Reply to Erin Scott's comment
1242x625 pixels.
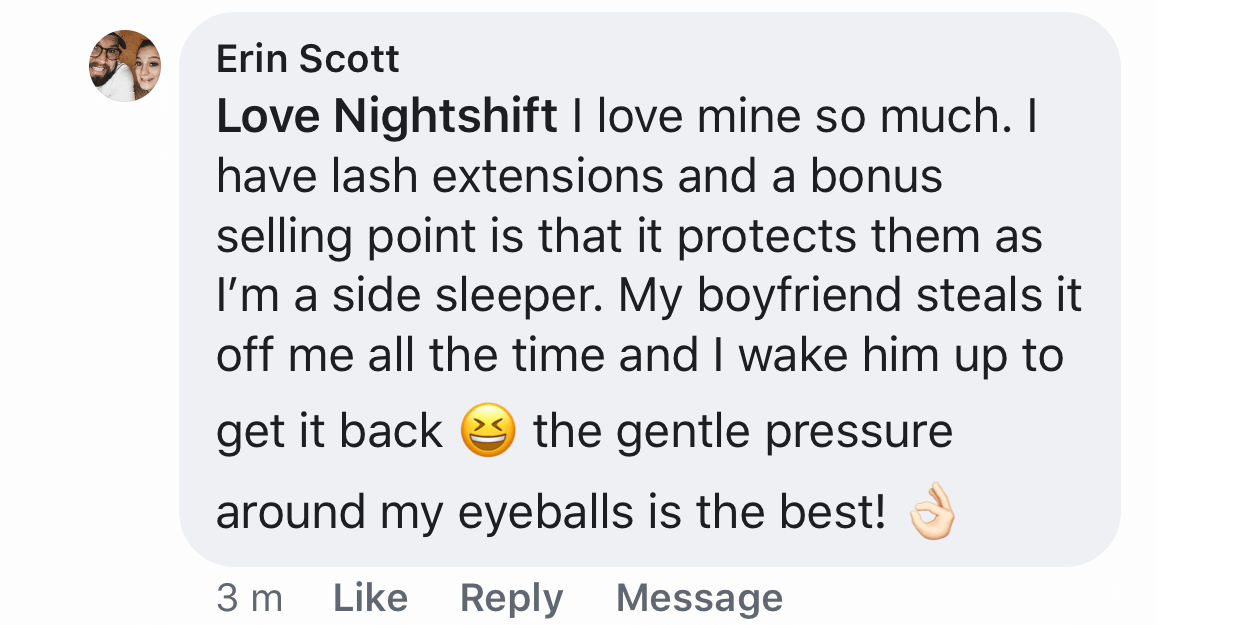(x=511, y=598)
